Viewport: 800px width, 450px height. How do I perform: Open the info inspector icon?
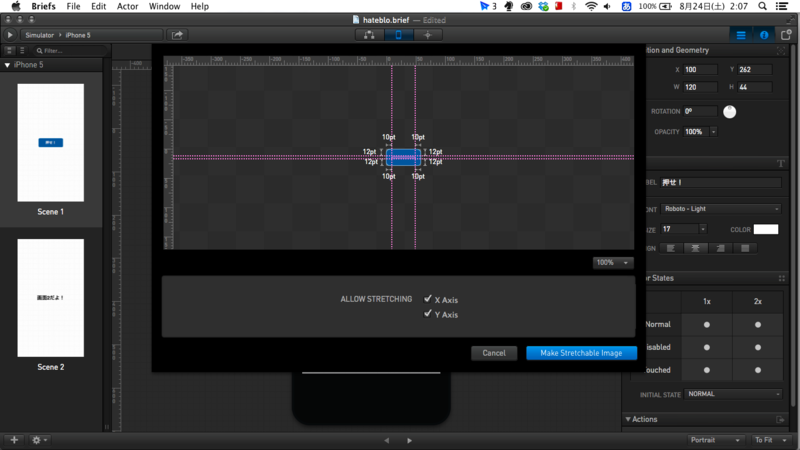(x=764, y=35)
